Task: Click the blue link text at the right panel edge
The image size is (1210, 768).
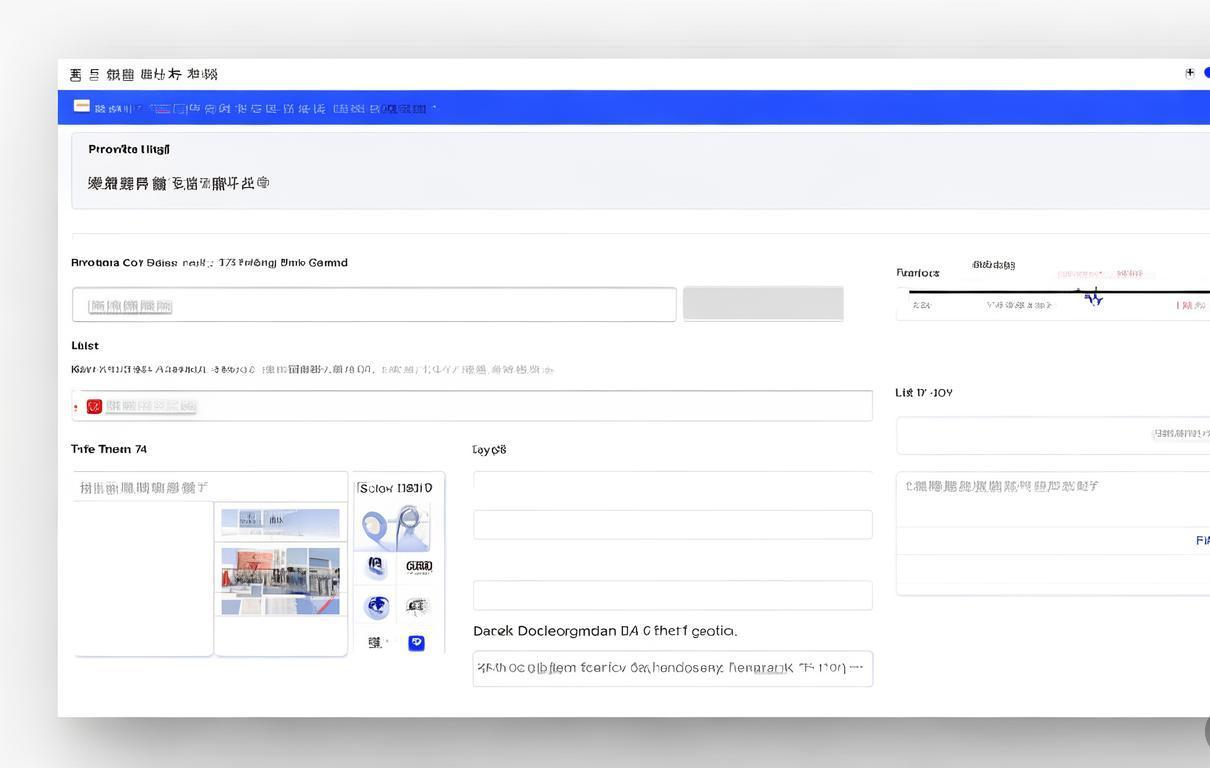Action: pos(1203,541)
